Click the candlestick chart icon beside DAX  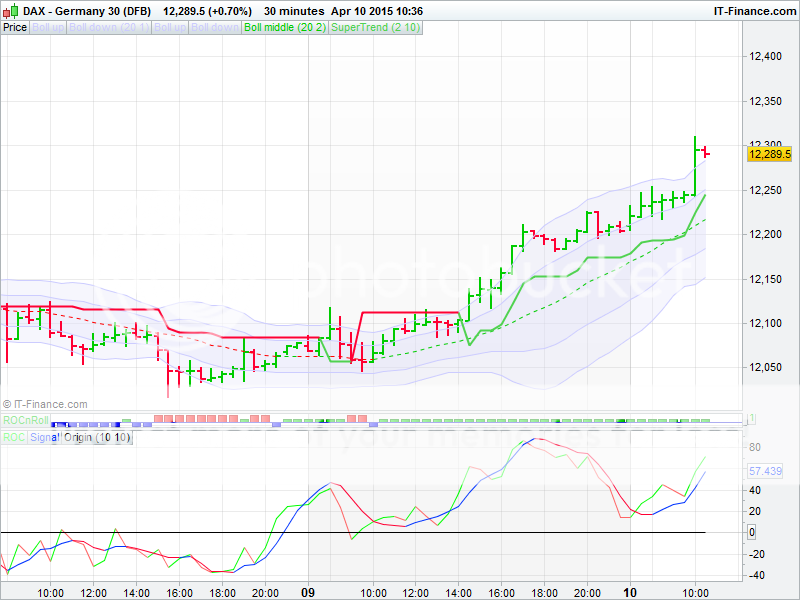coord(10,10)
